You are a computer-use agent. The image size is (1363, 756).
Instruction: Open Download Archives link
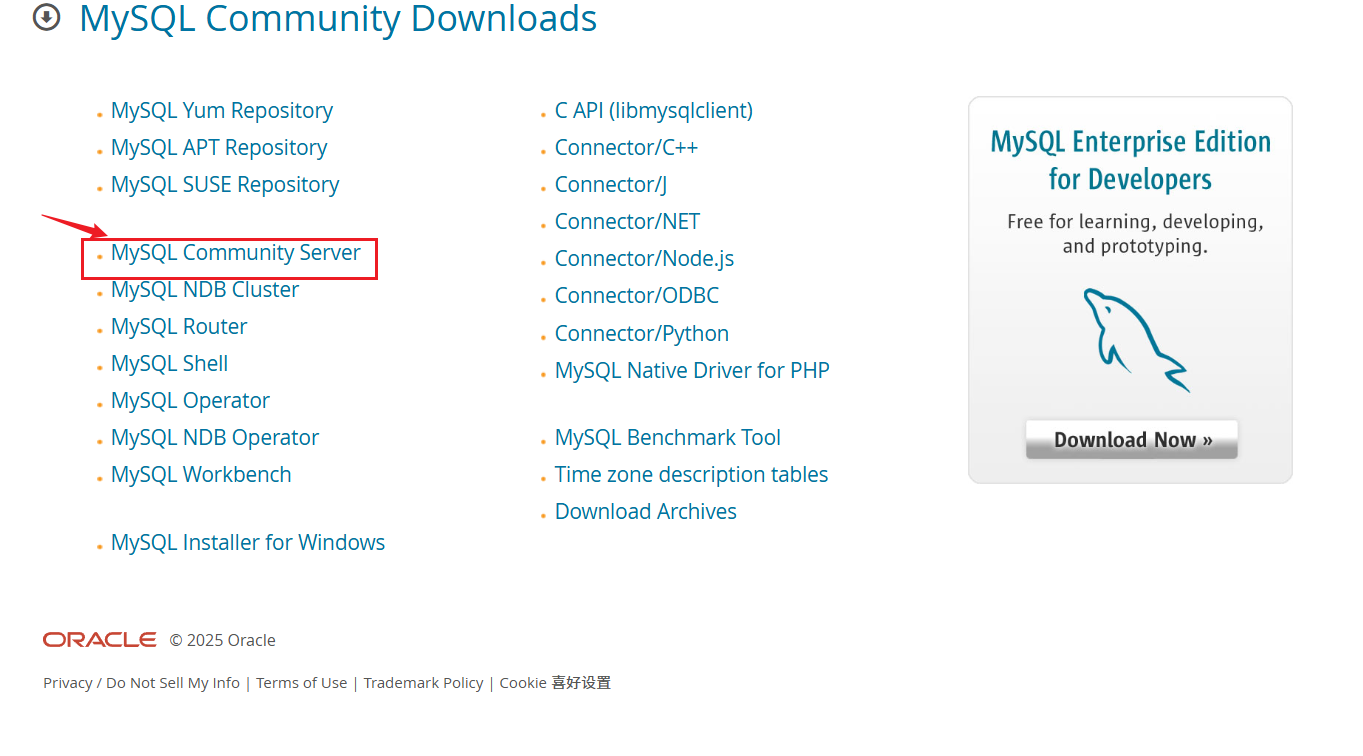646,512
